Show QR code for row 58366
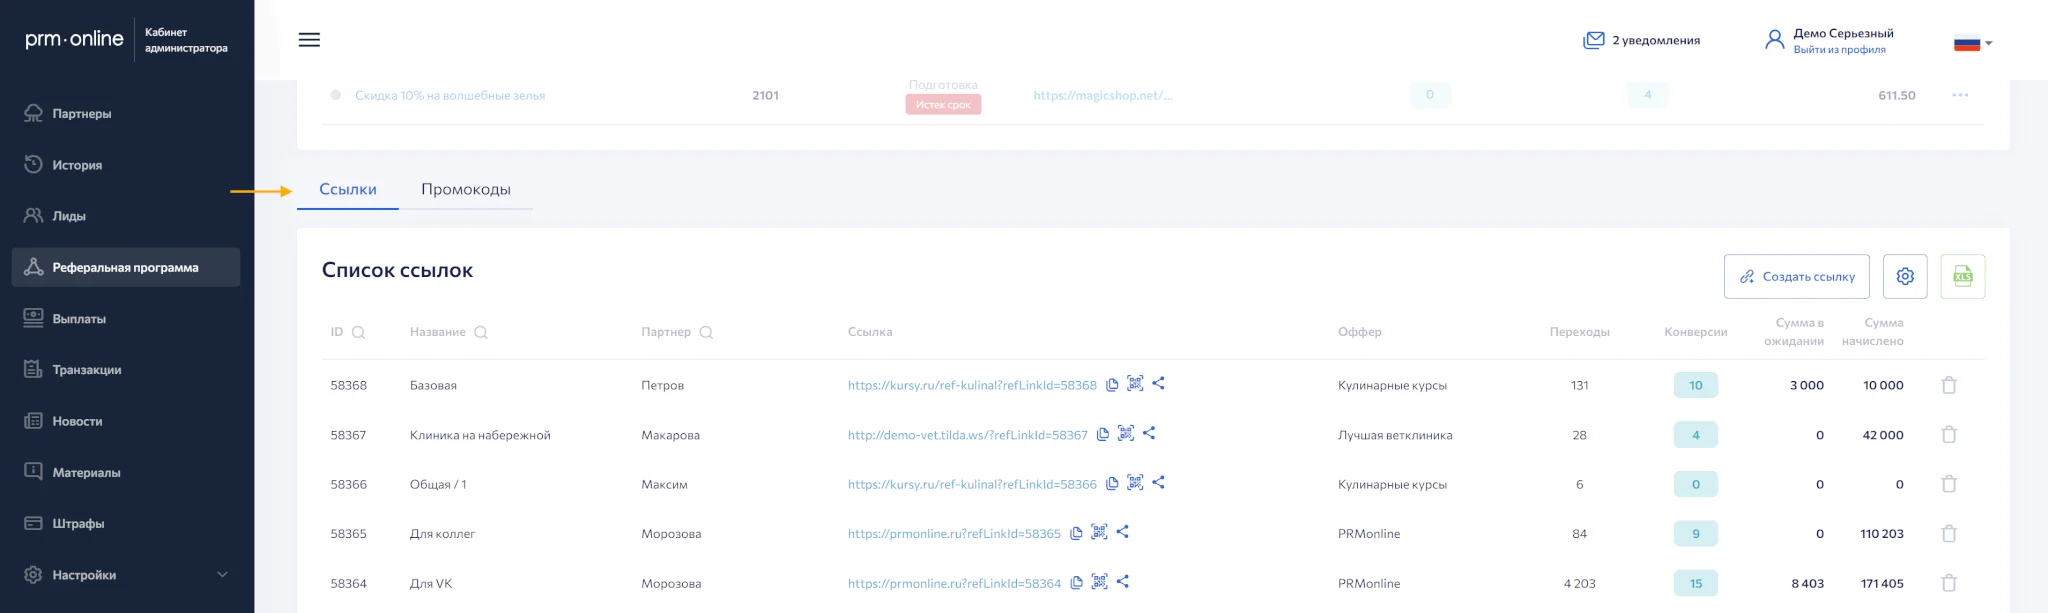This screenshot has height=613, width=2048. click(1135, 482)
